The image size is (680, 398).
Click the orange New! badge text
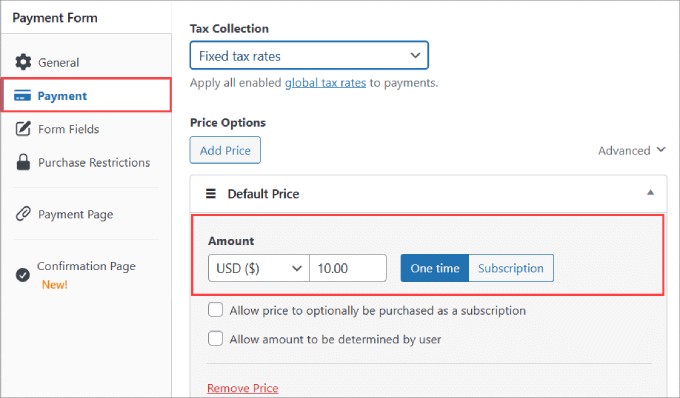pos(55,285)
